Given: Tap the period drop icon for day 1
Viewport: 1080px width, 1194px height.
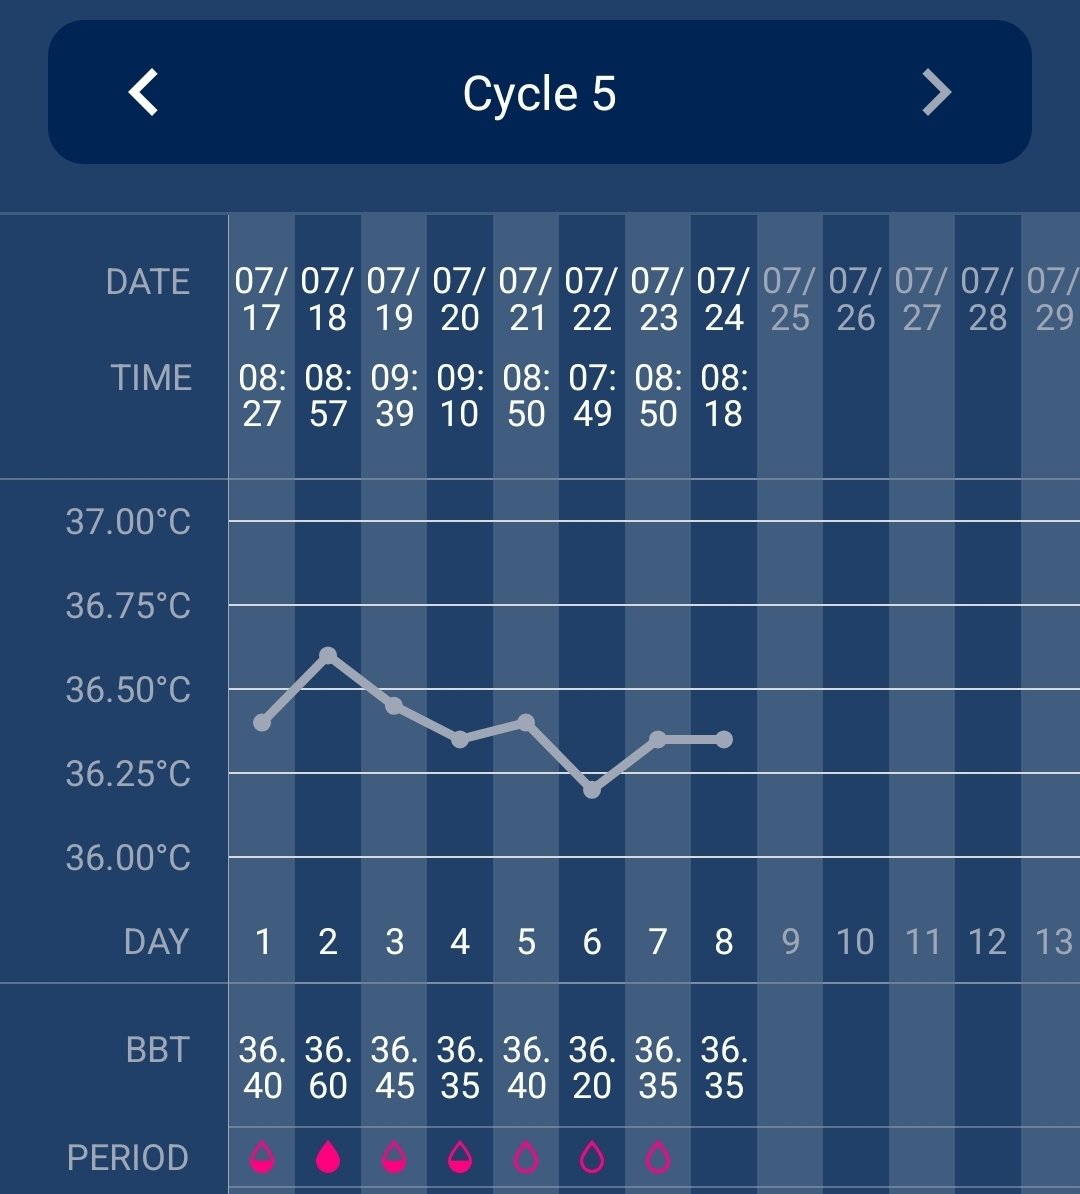Looking at the screenshot, I should tap(262, 1158).
